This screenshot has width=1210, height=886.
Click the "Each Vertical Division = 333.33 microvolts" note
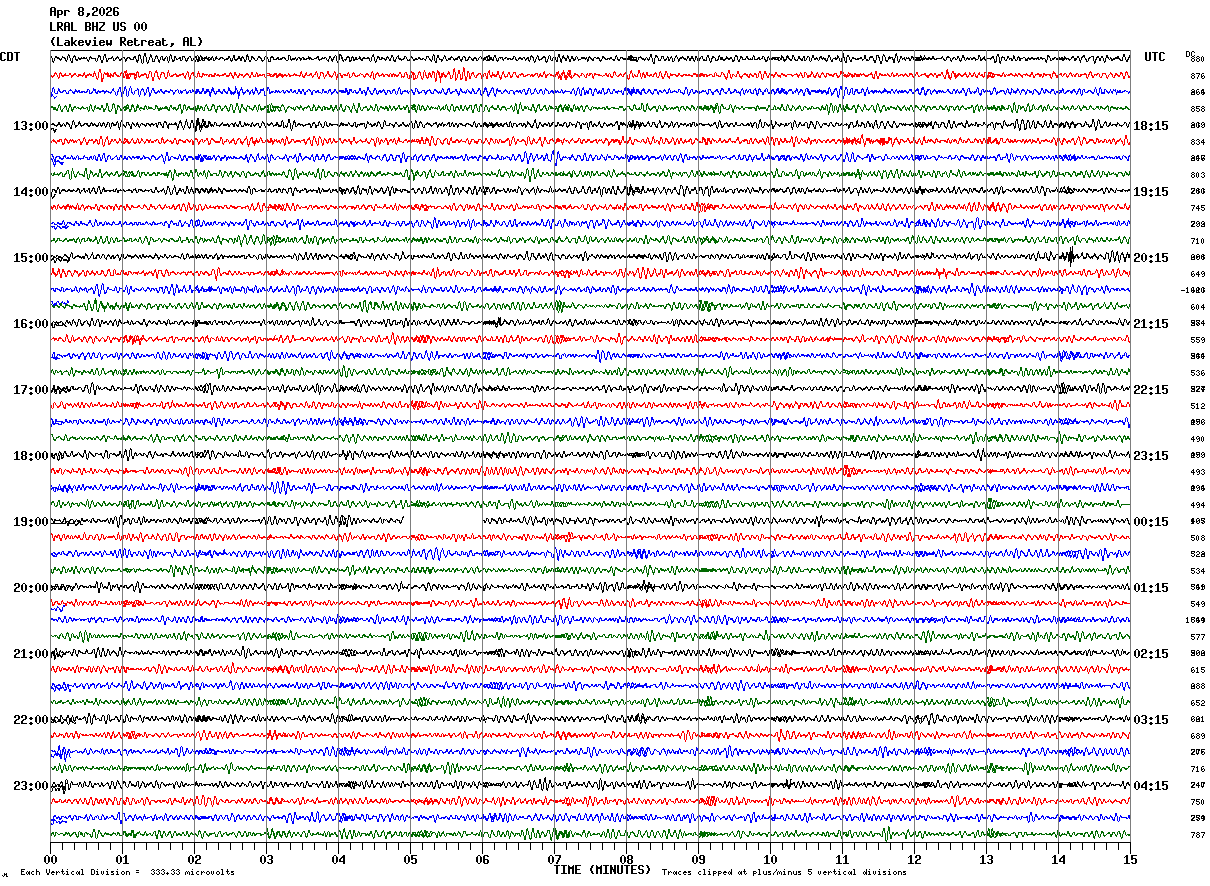click(x=128, y=873)
